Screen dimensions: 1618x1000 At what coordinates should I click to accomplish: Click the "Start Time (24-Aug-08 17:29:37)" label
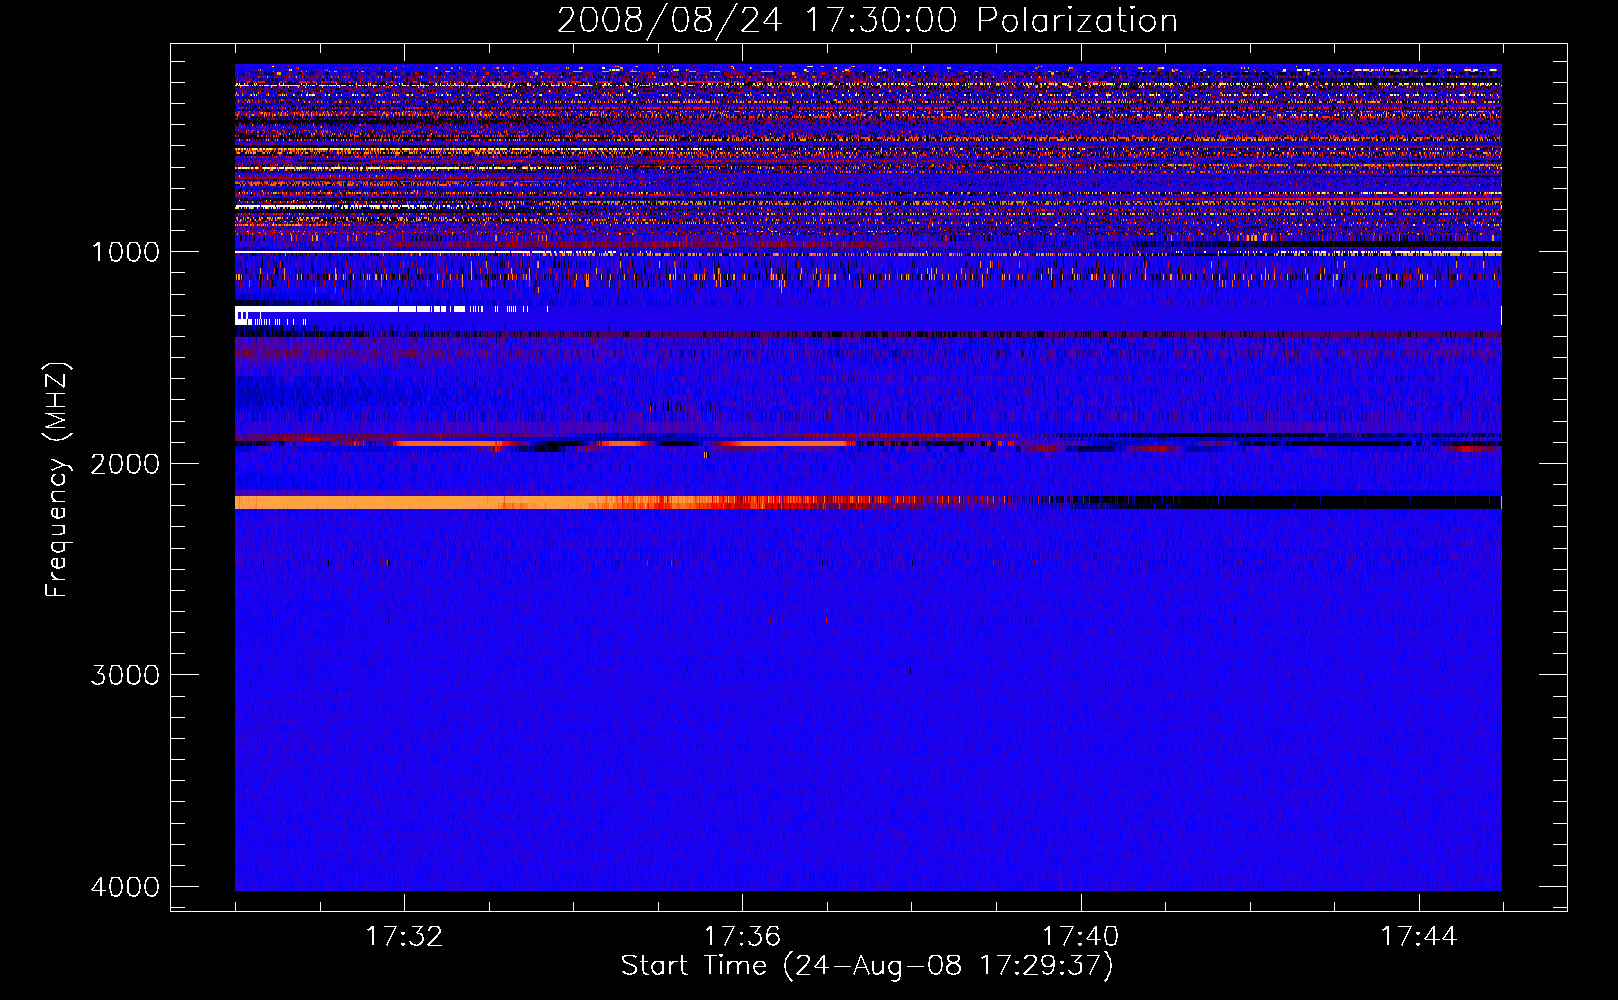click(867, 966)
